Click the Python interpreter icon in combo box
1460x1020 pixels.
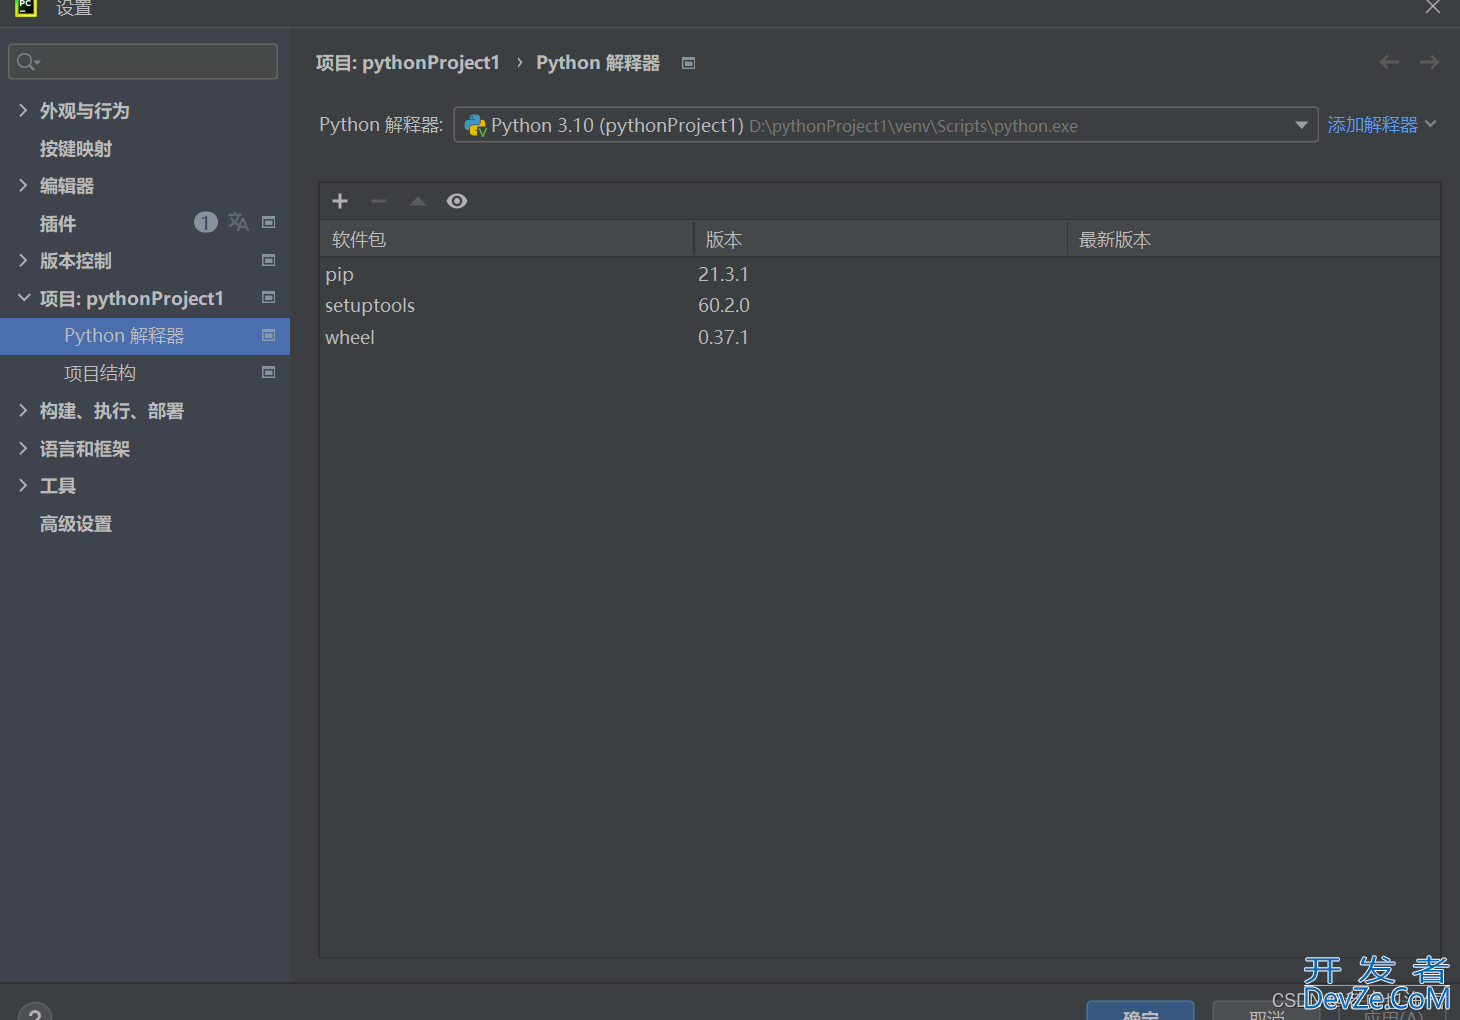pos(475,126)
